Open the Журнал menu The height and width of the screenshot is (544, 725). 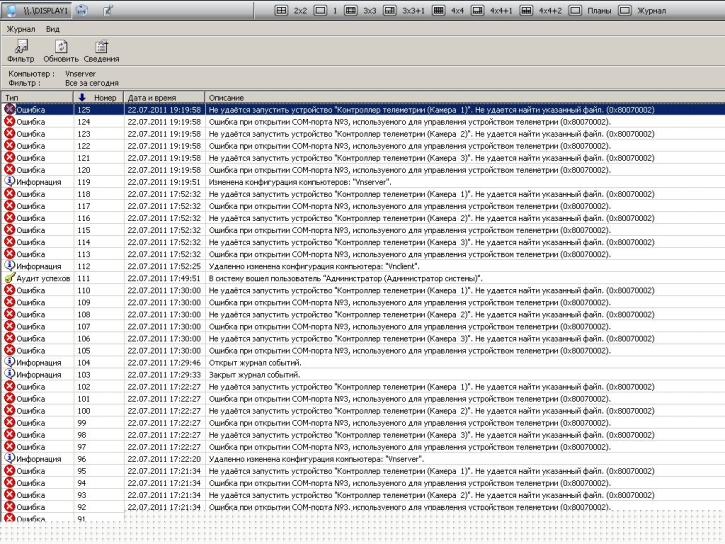[21, 30]
